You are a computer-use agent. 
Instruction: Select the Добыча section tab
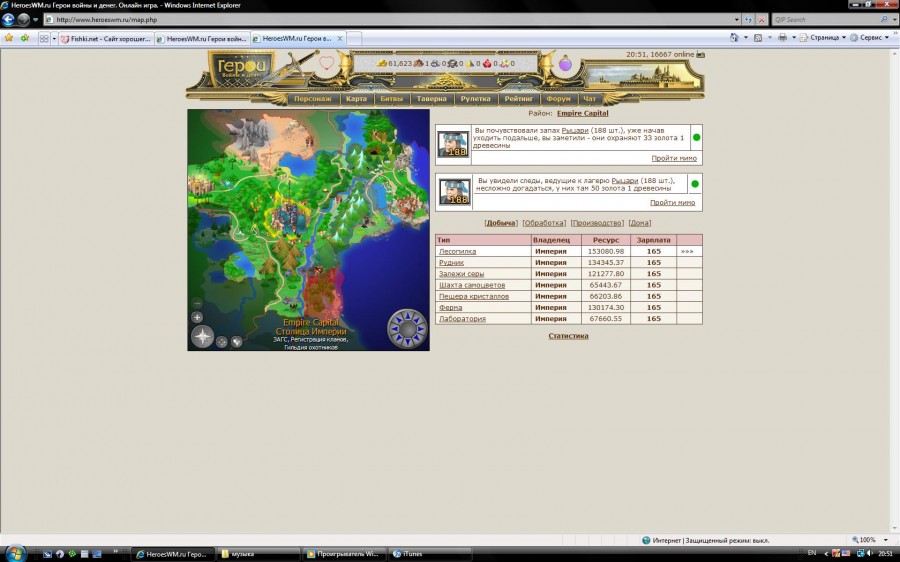(501, 223)
